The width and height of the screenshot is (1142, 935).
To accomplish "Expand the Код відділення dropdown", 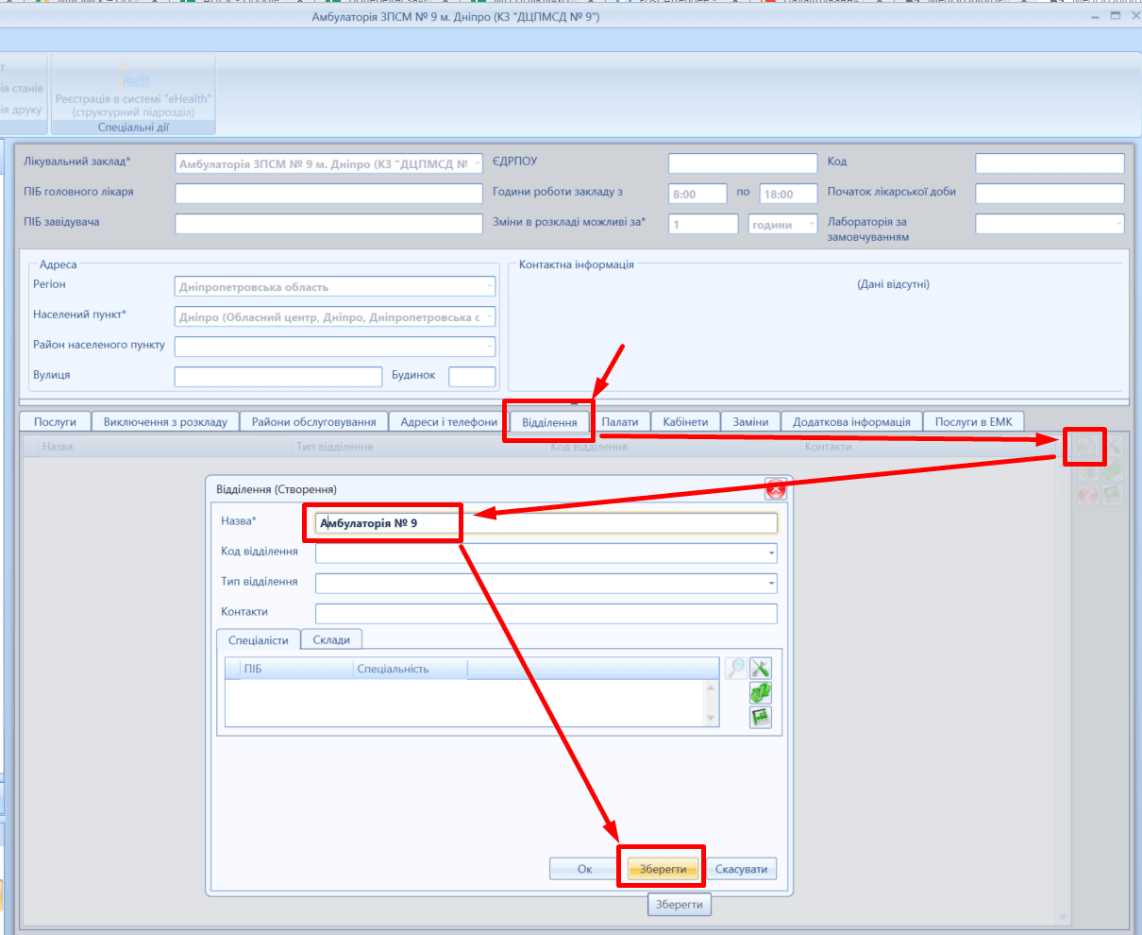I will [771, 553].
